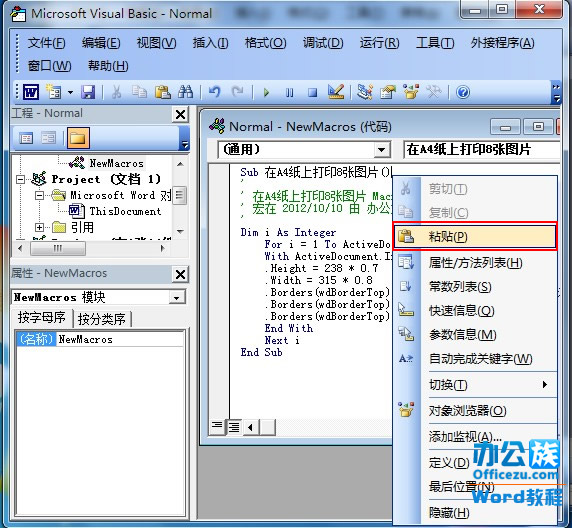Open the 外接程序(A) menu
The height and width of the screenshot is (528, 572).
[x=502, y=43]
